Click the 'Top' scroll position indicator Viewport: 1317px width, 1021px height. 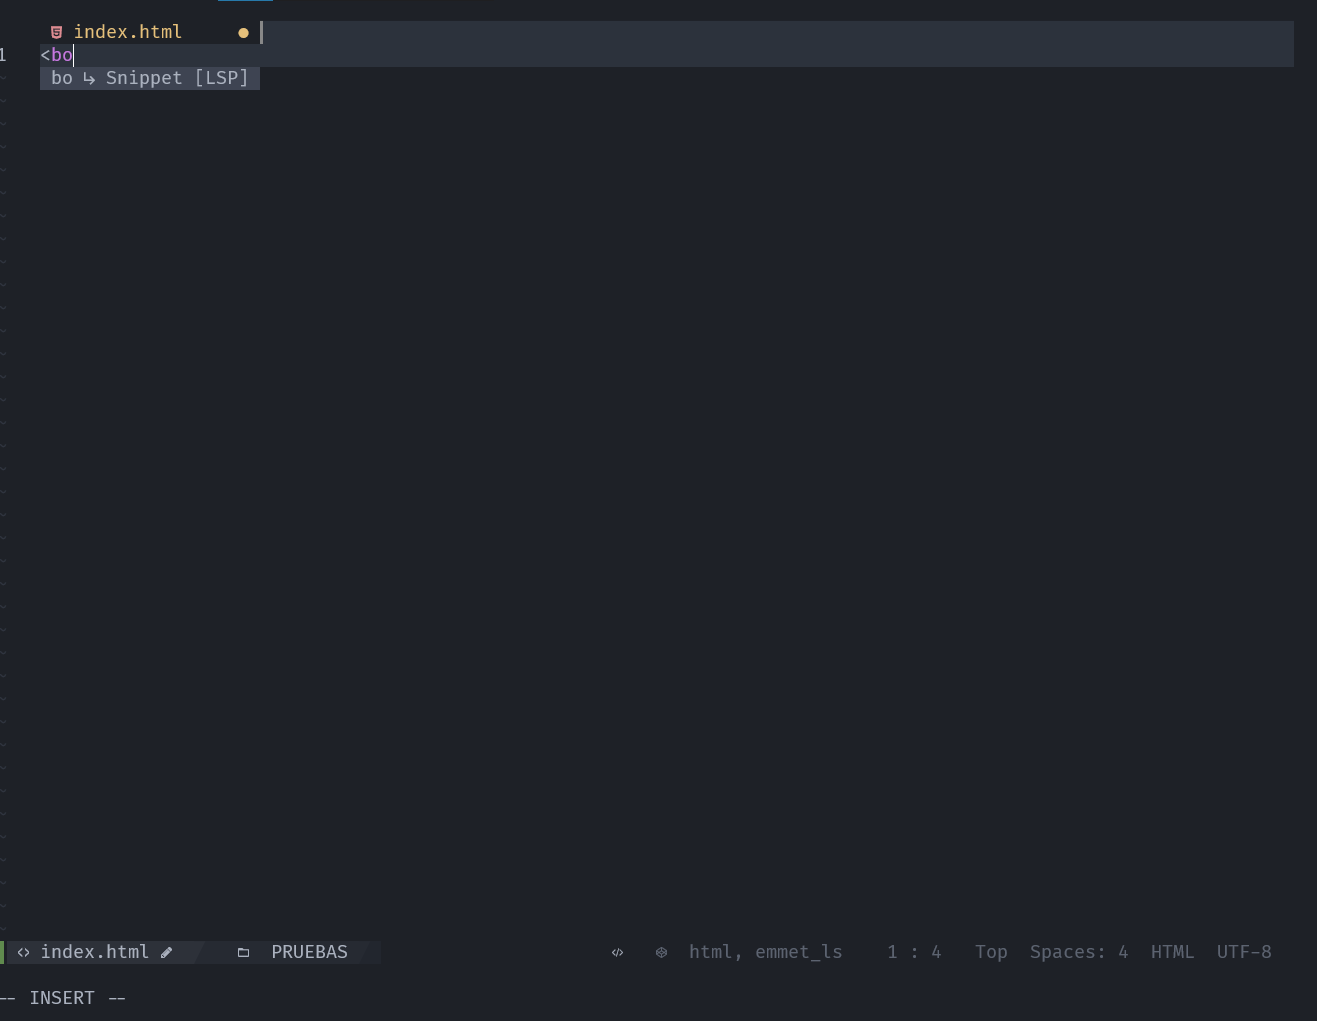click(991, 952)
